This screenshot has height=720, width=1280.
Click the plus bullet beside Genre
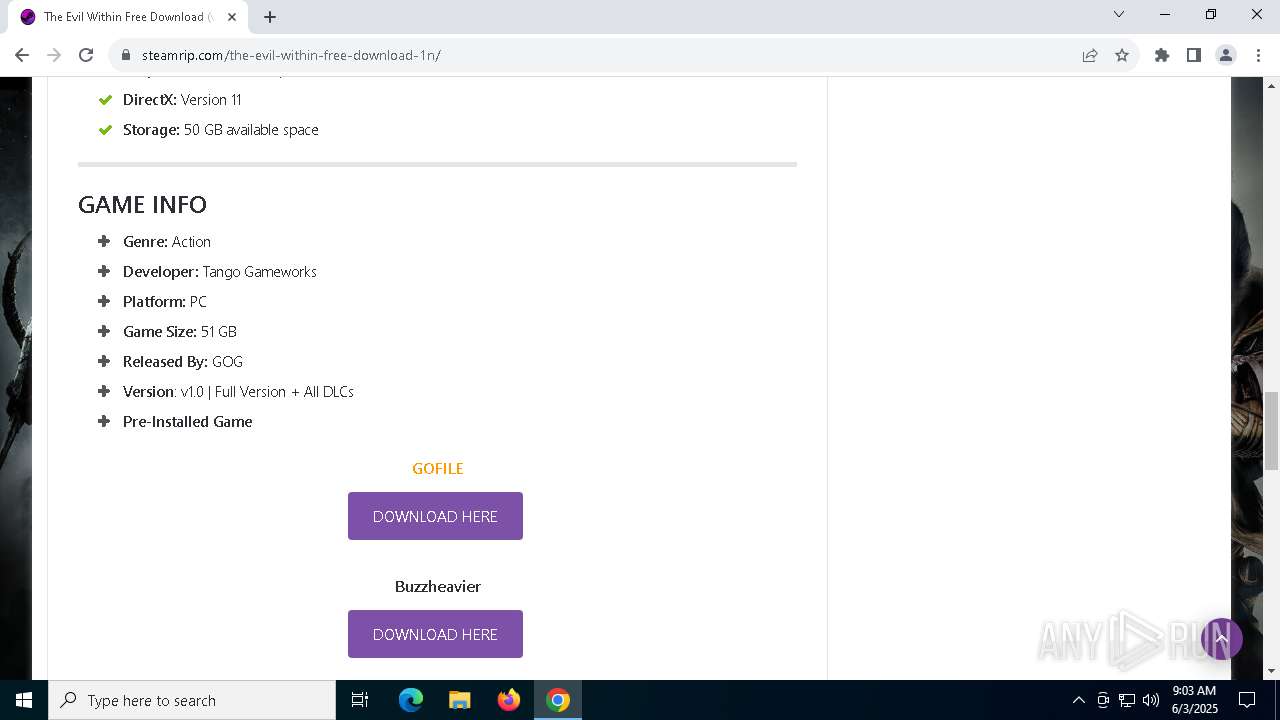pos(104,241)
